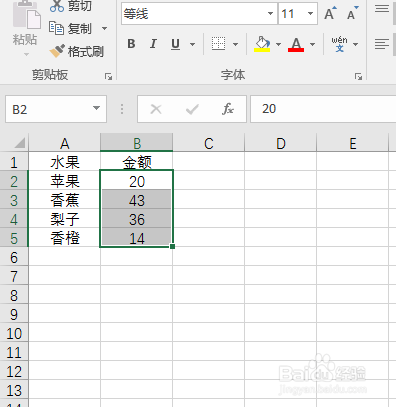Click the Copy (复制) button
The image size is (396, 407).
point(70,28)
